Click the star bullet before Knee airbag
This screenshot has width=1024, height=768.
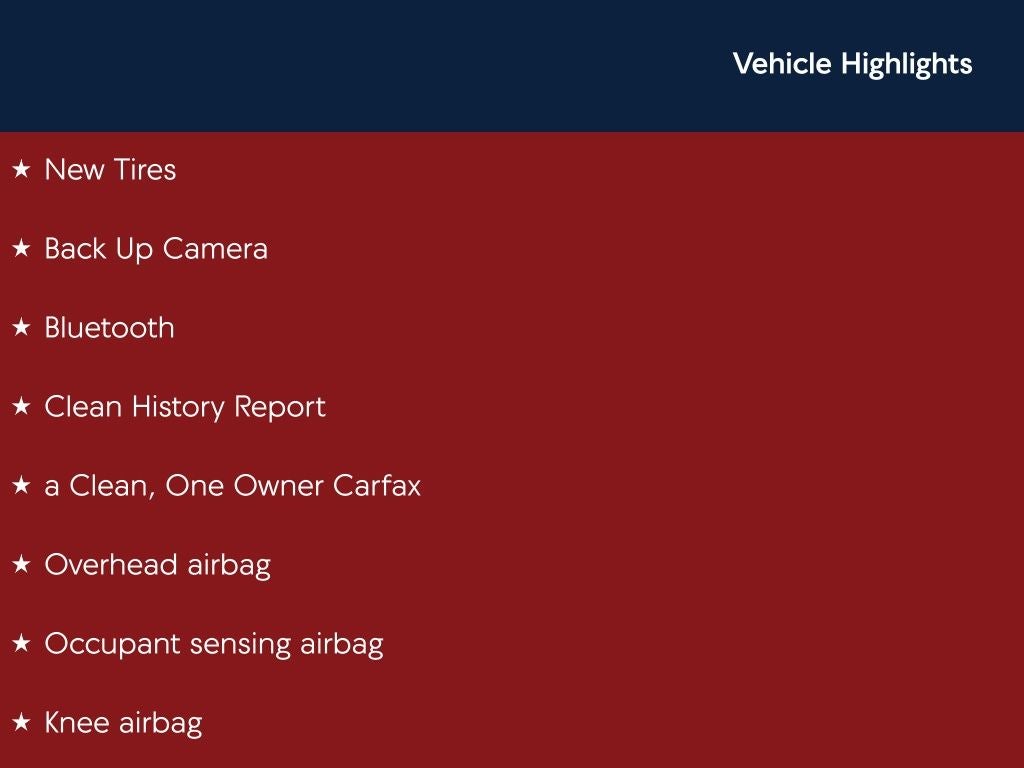(21, 723)
